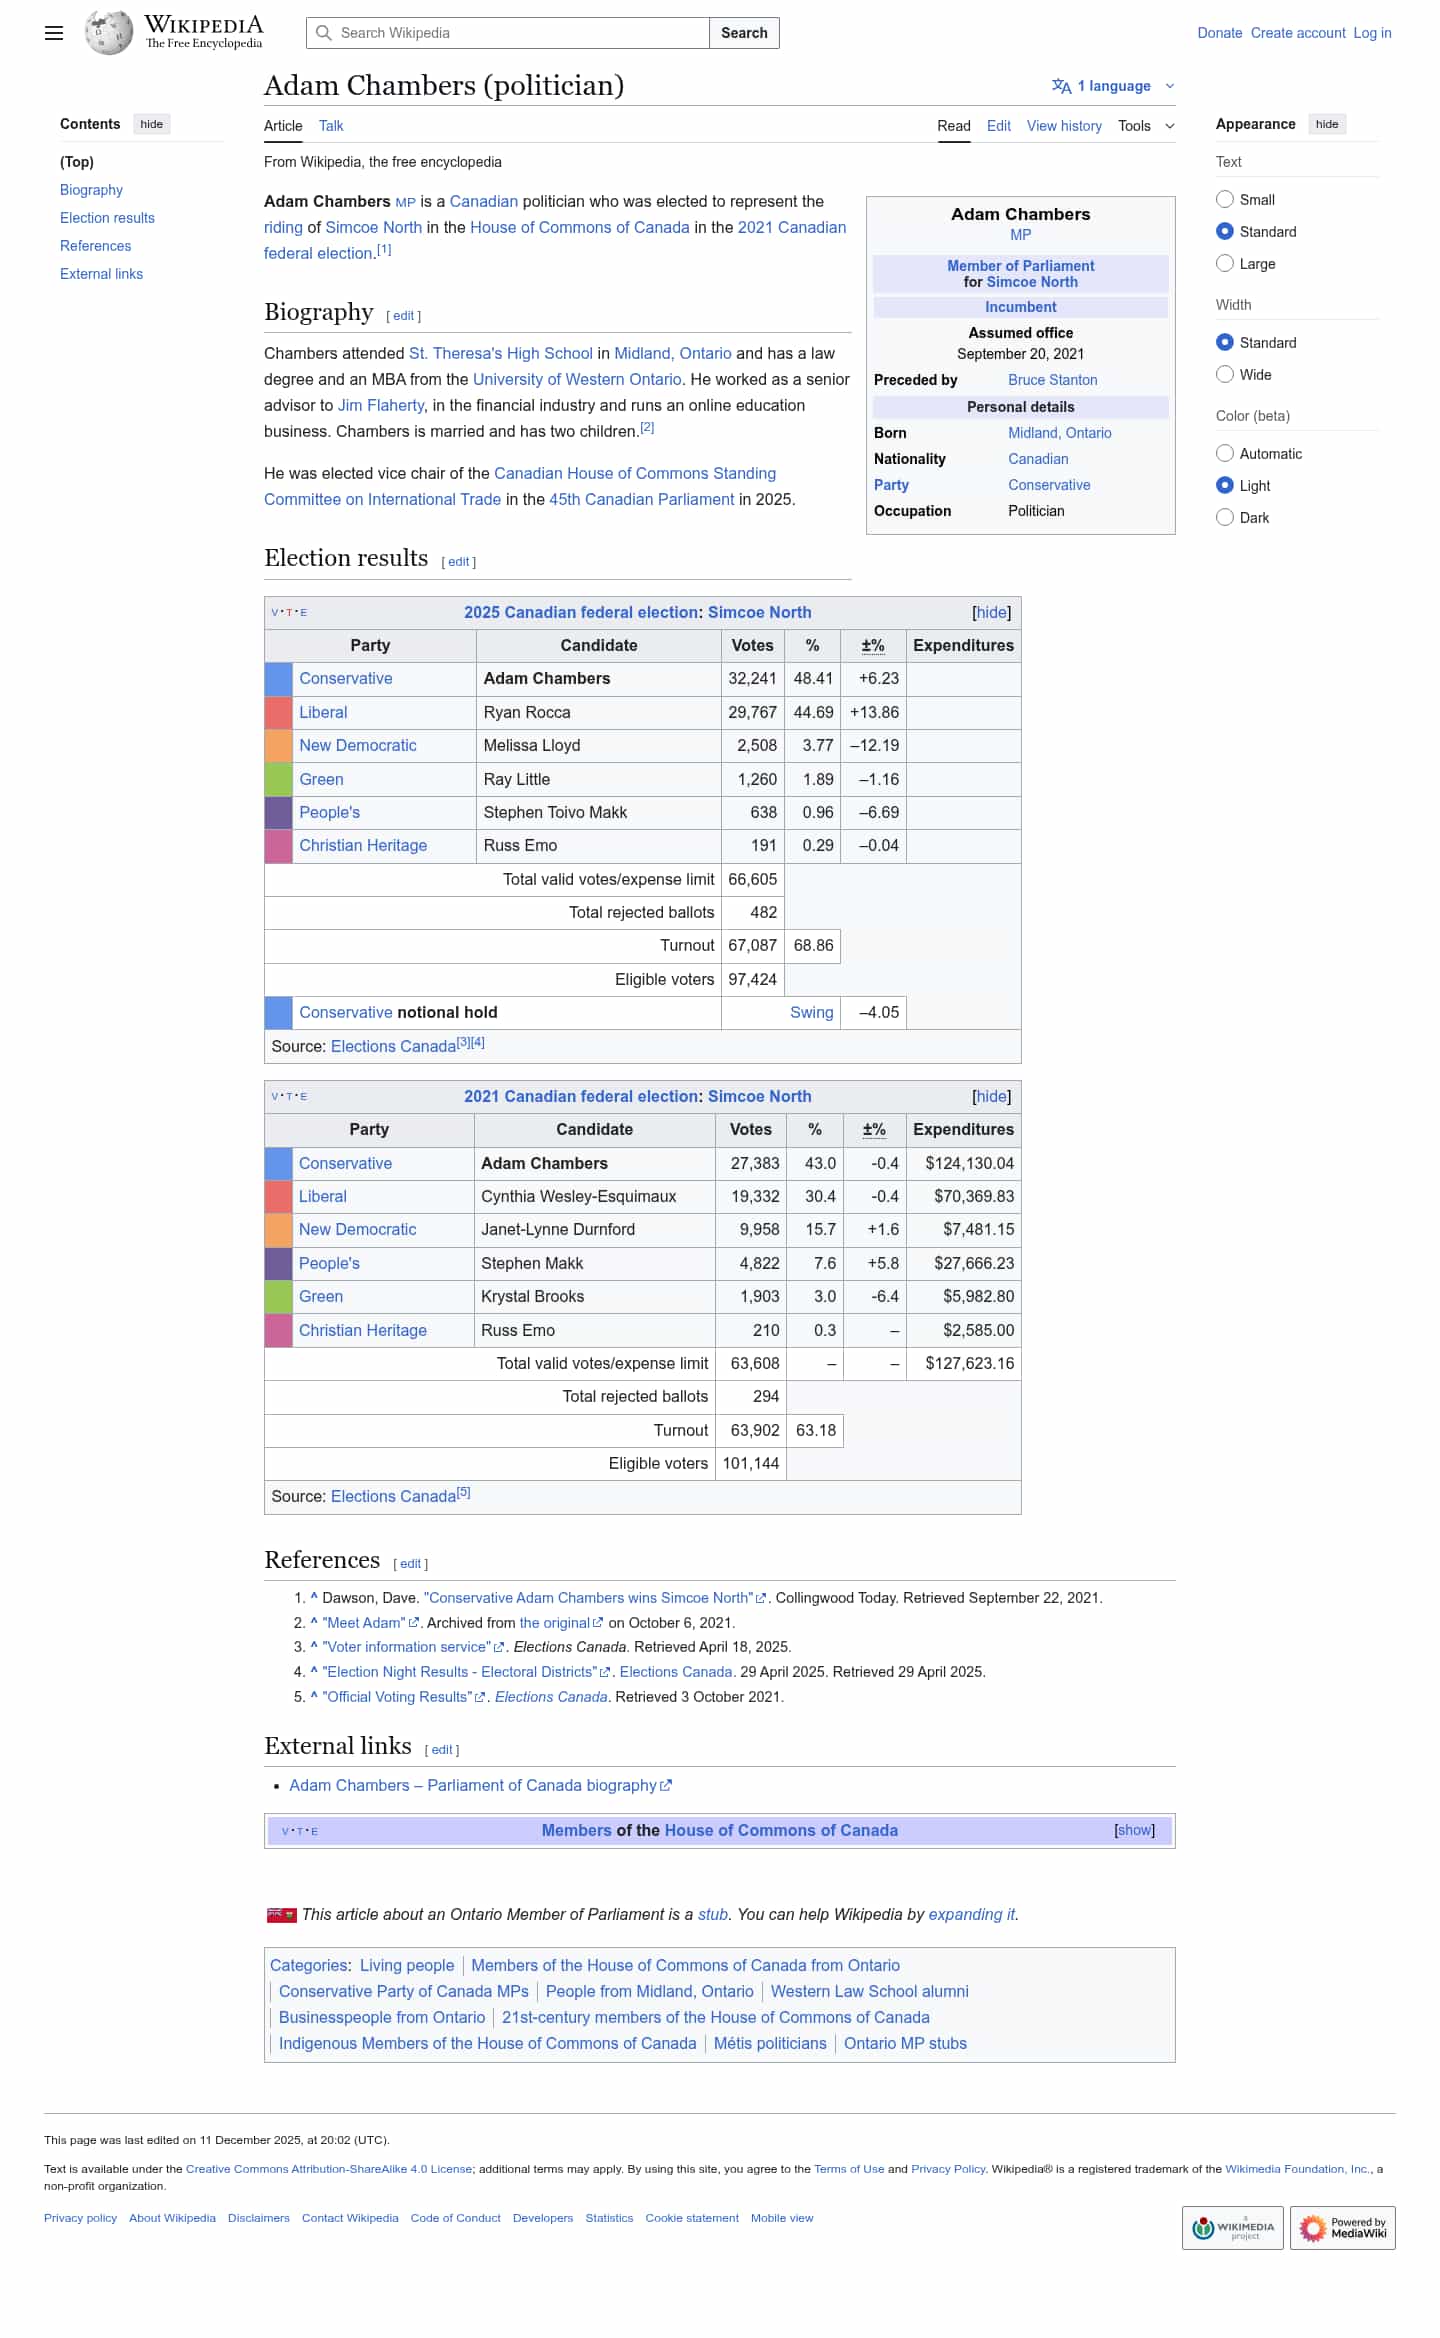Collapse the 2025 election results table

point(991,612)
